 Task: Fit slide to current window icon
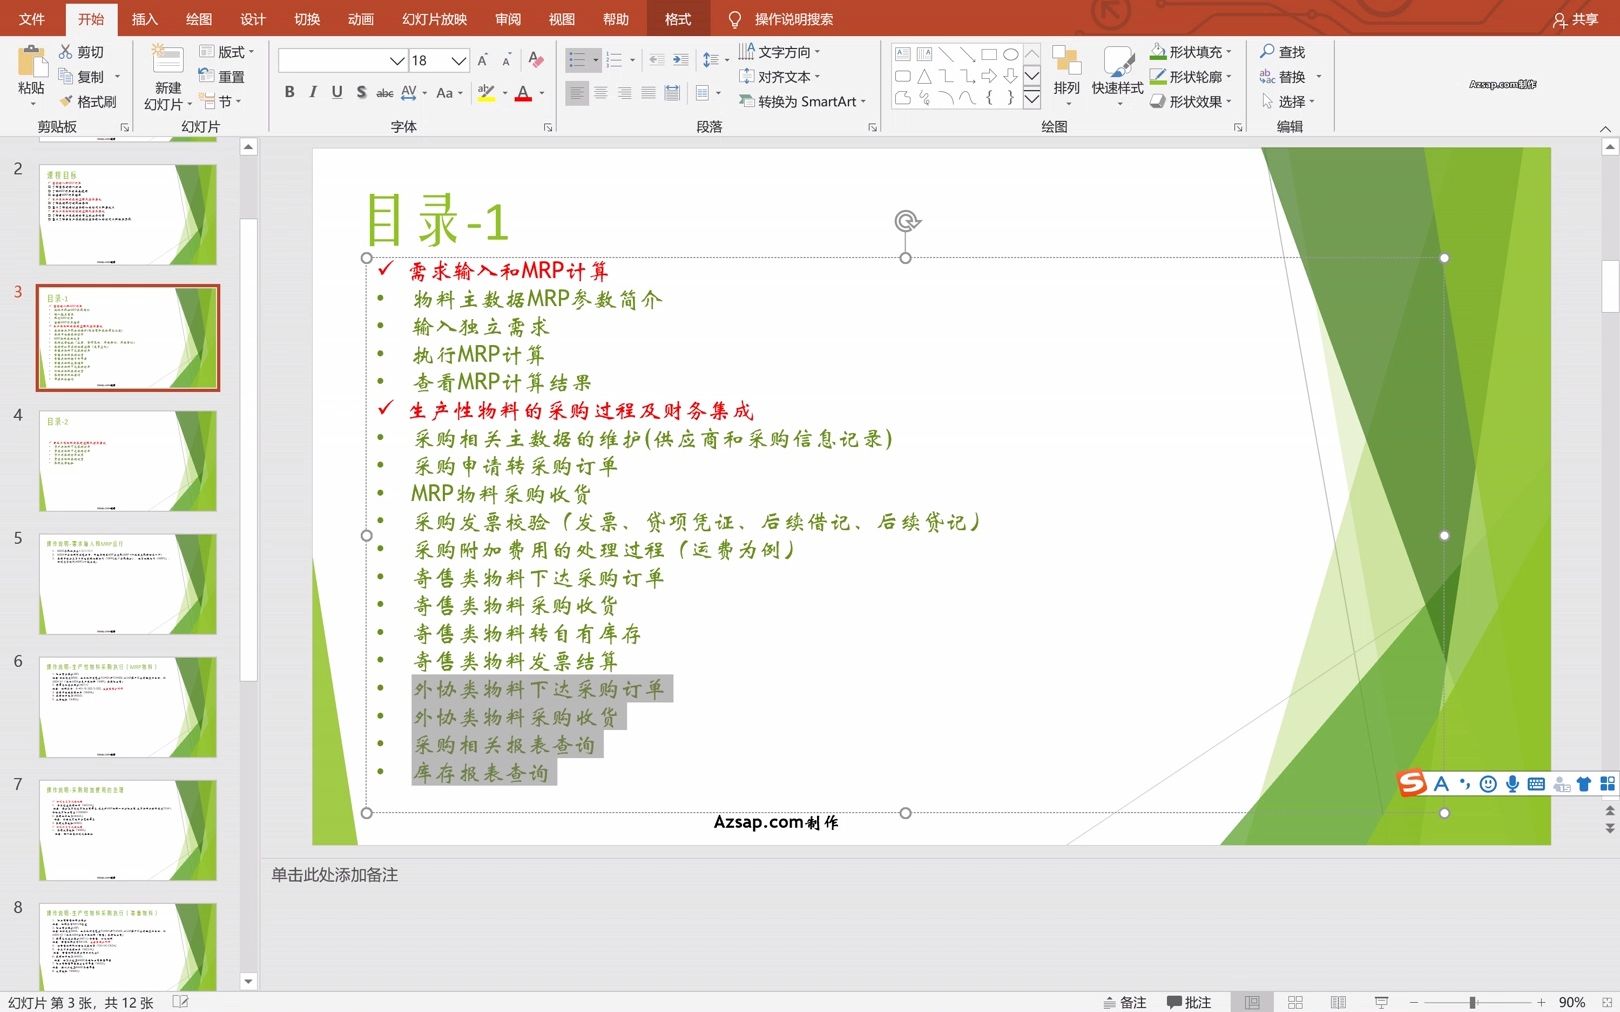[x=1607, y=1002]
